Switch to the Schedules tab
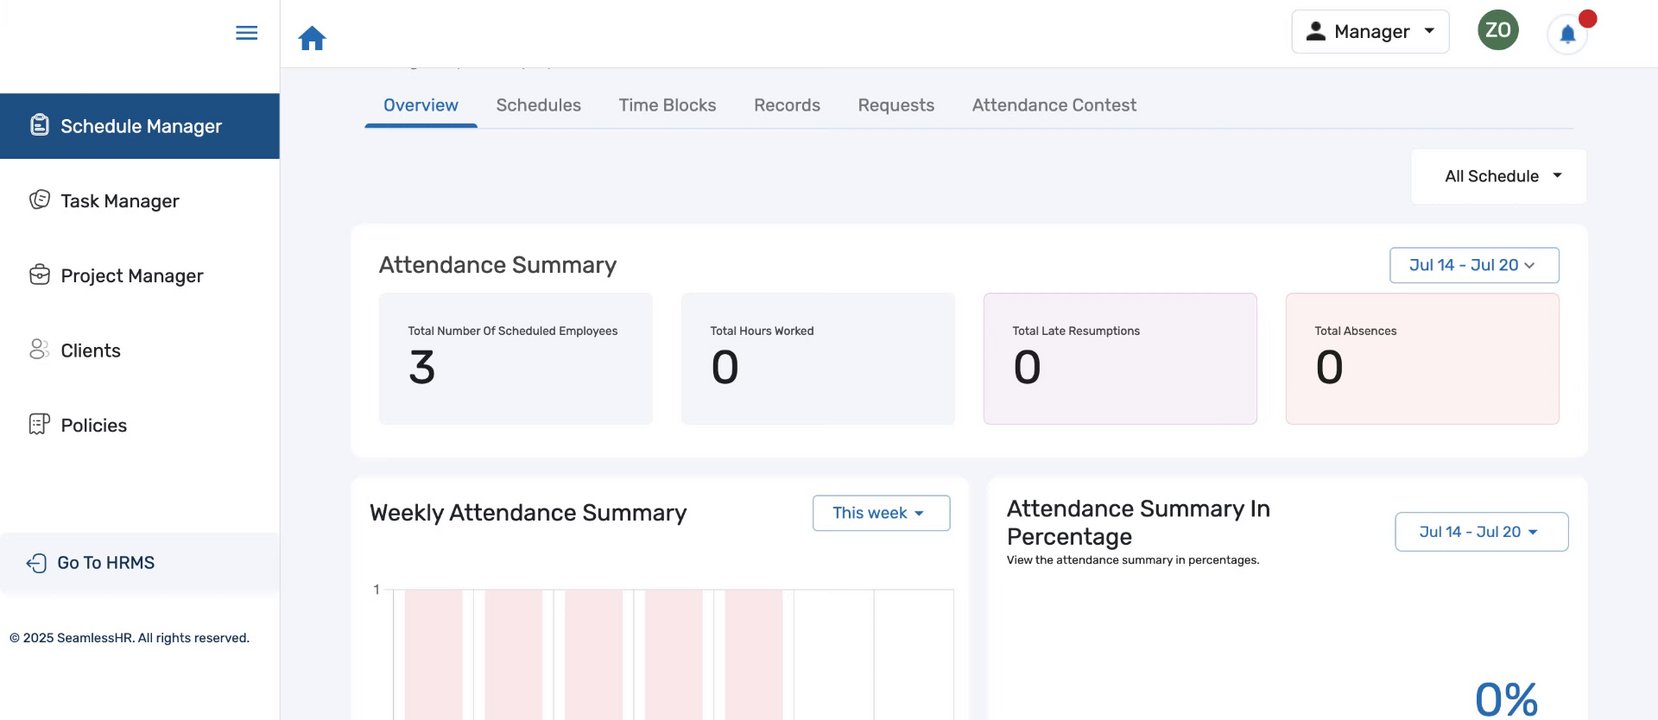The width and height of the screenshot is (1658, 720). pos(538,105)
